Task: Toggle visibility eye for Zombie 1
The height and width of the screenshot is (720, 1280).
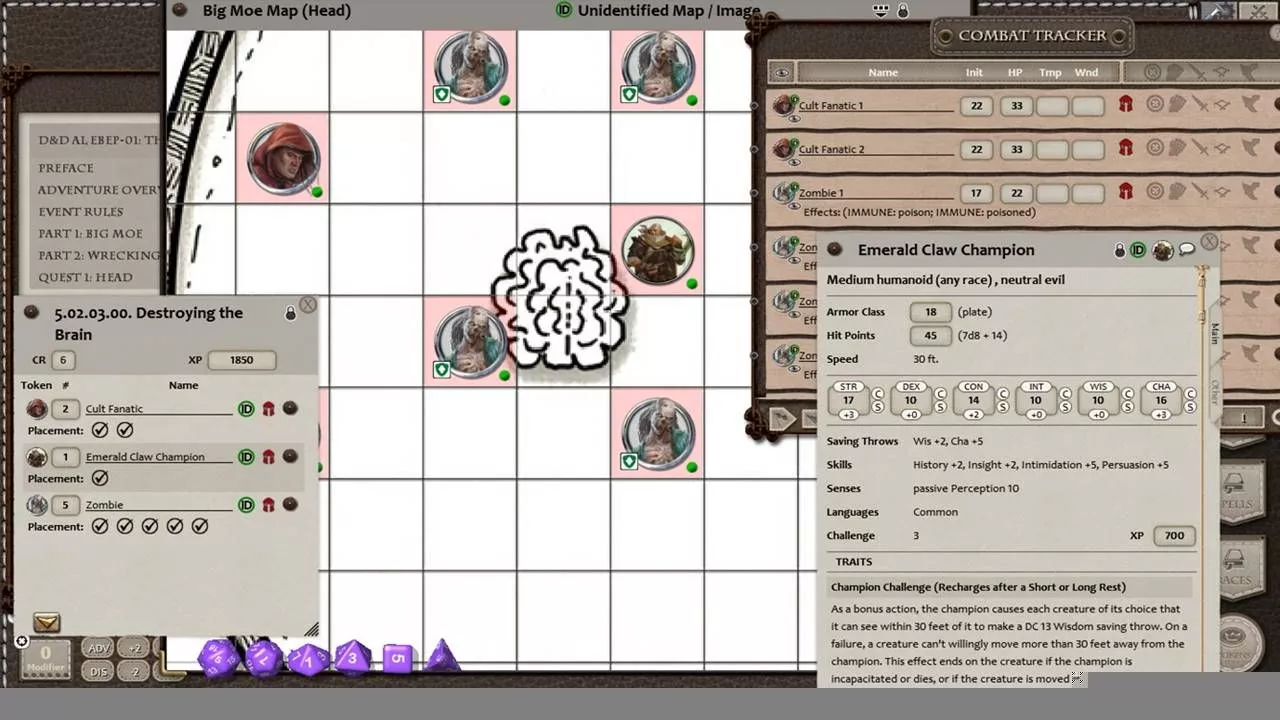Action: pos(794,206)
